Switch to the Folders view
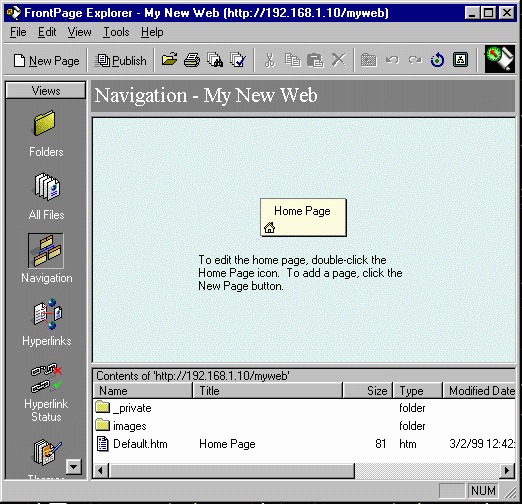The width and height of the screenshot is (522, 504). pos(46,133)
